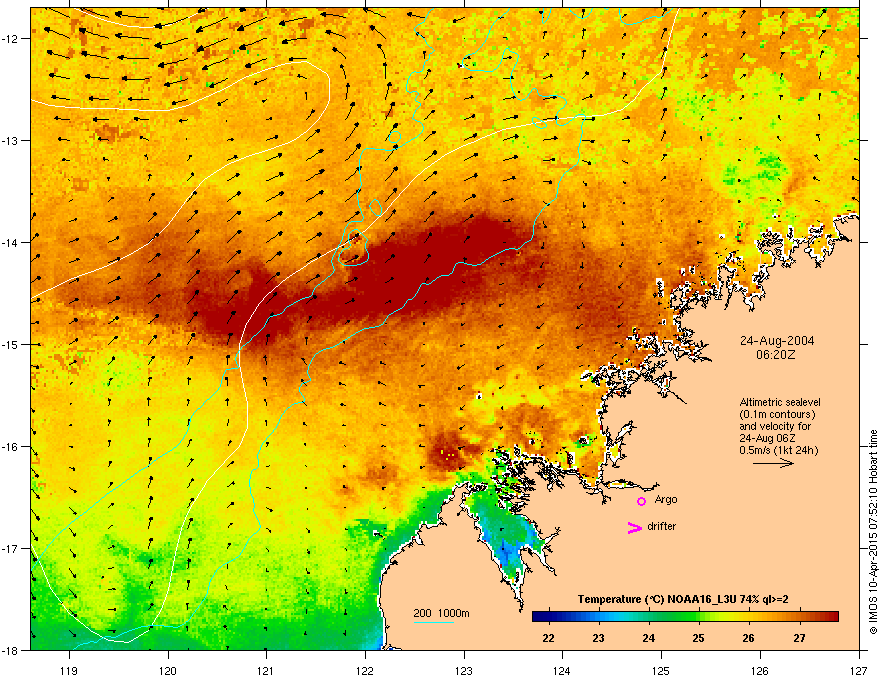
Task: Click the longitude axis label 124
Action: [563, 670]
